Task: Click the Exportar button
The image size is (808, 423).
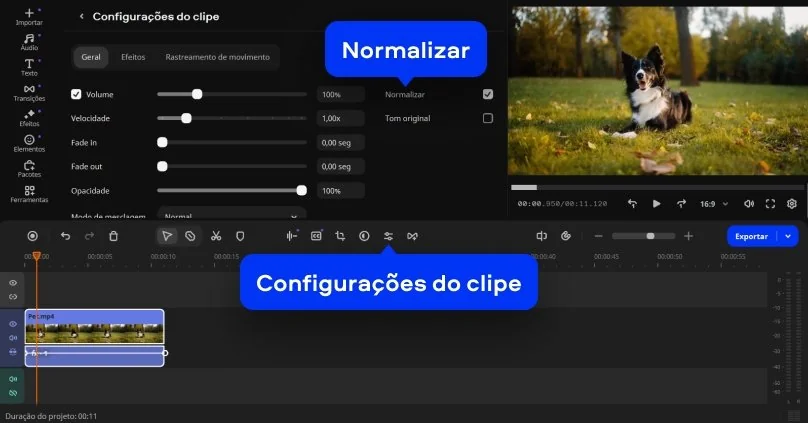Action: click(751, 236)
